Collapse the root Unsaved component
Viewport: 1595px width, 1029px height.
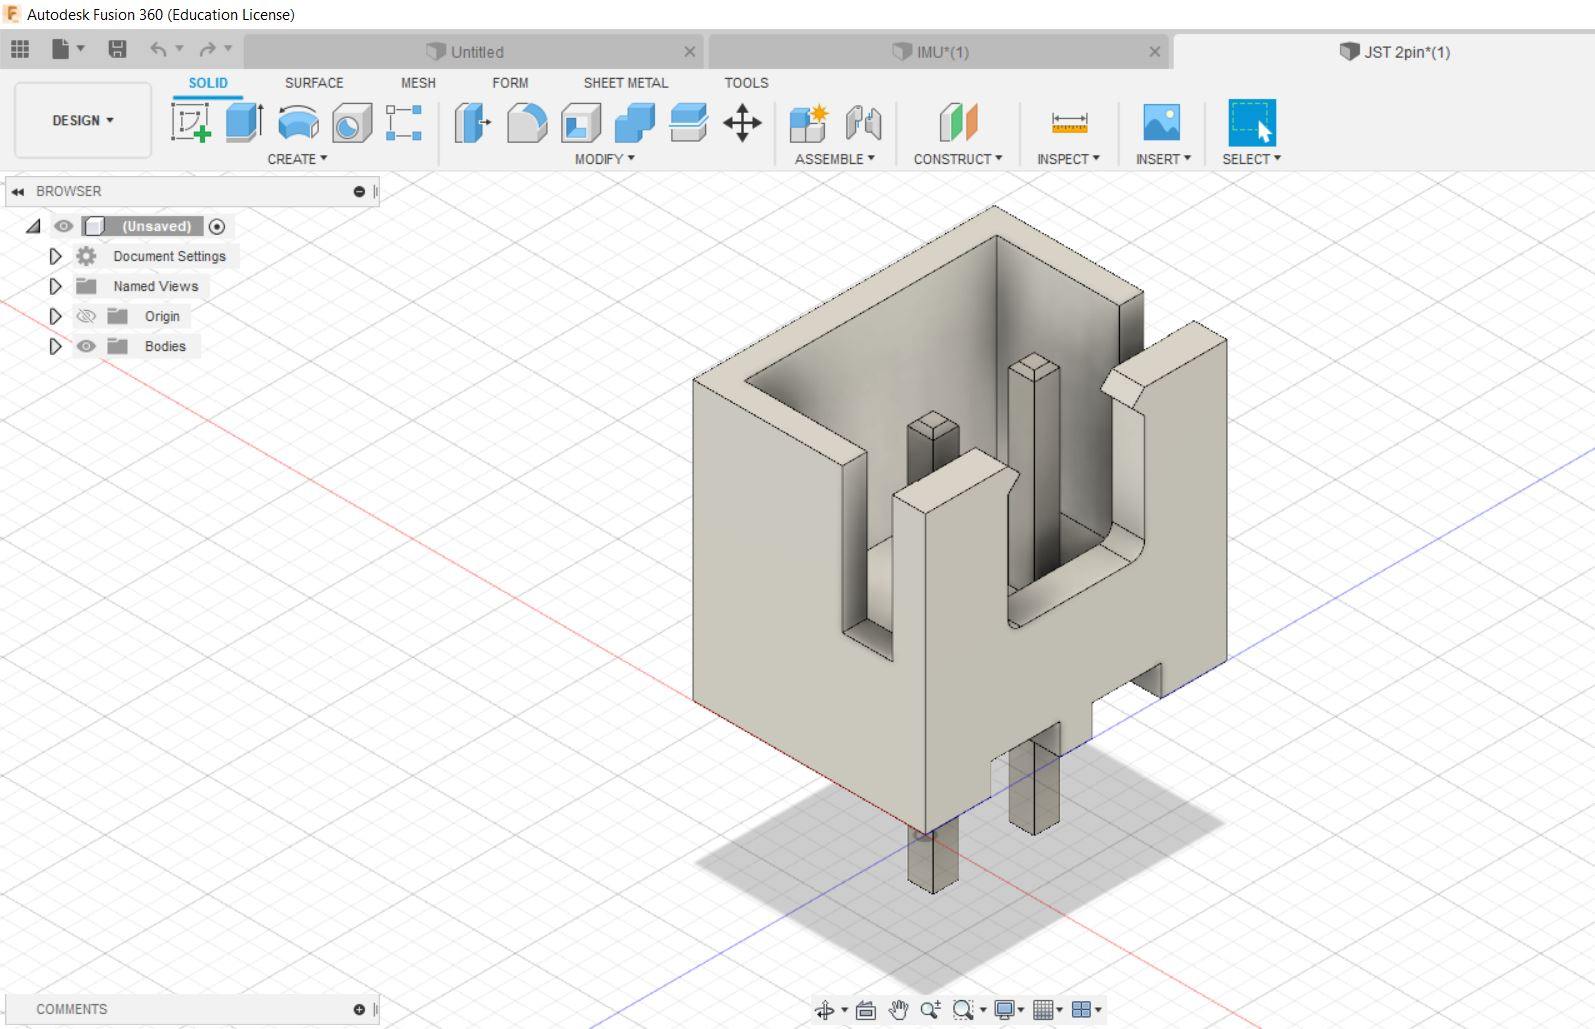pyautogui.click(x=33, y=226)
